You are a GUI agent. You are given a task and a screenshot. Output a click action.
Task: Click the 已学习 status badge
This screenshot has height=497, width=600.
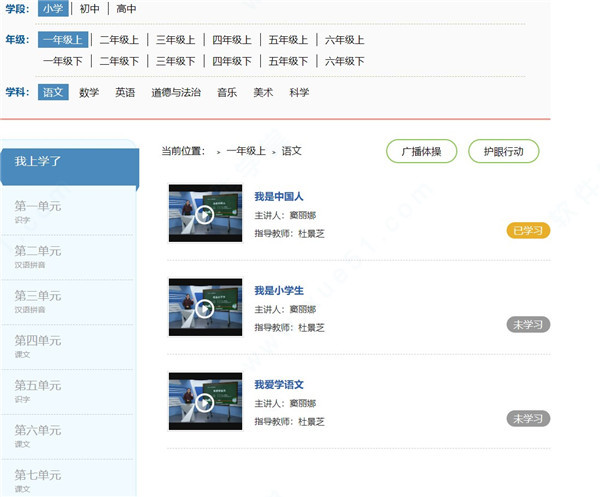click(528, 230)
